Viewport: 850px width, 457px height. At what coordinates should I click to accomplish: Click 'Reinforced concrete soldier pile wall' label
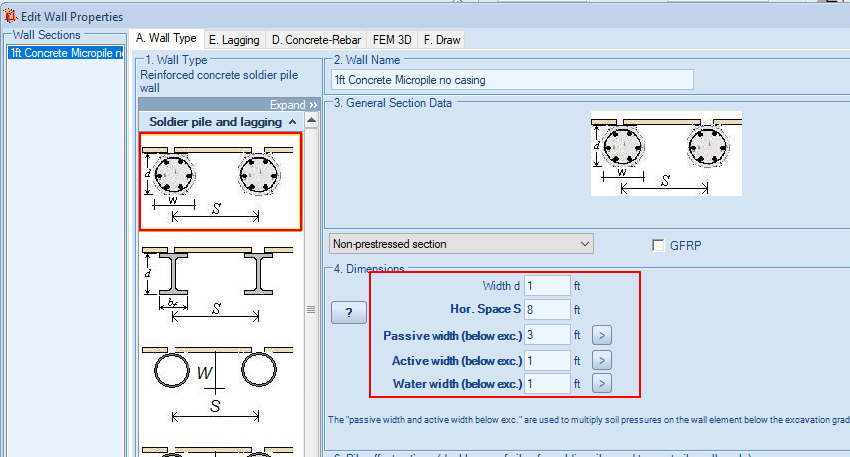click(x=219, y=81)
